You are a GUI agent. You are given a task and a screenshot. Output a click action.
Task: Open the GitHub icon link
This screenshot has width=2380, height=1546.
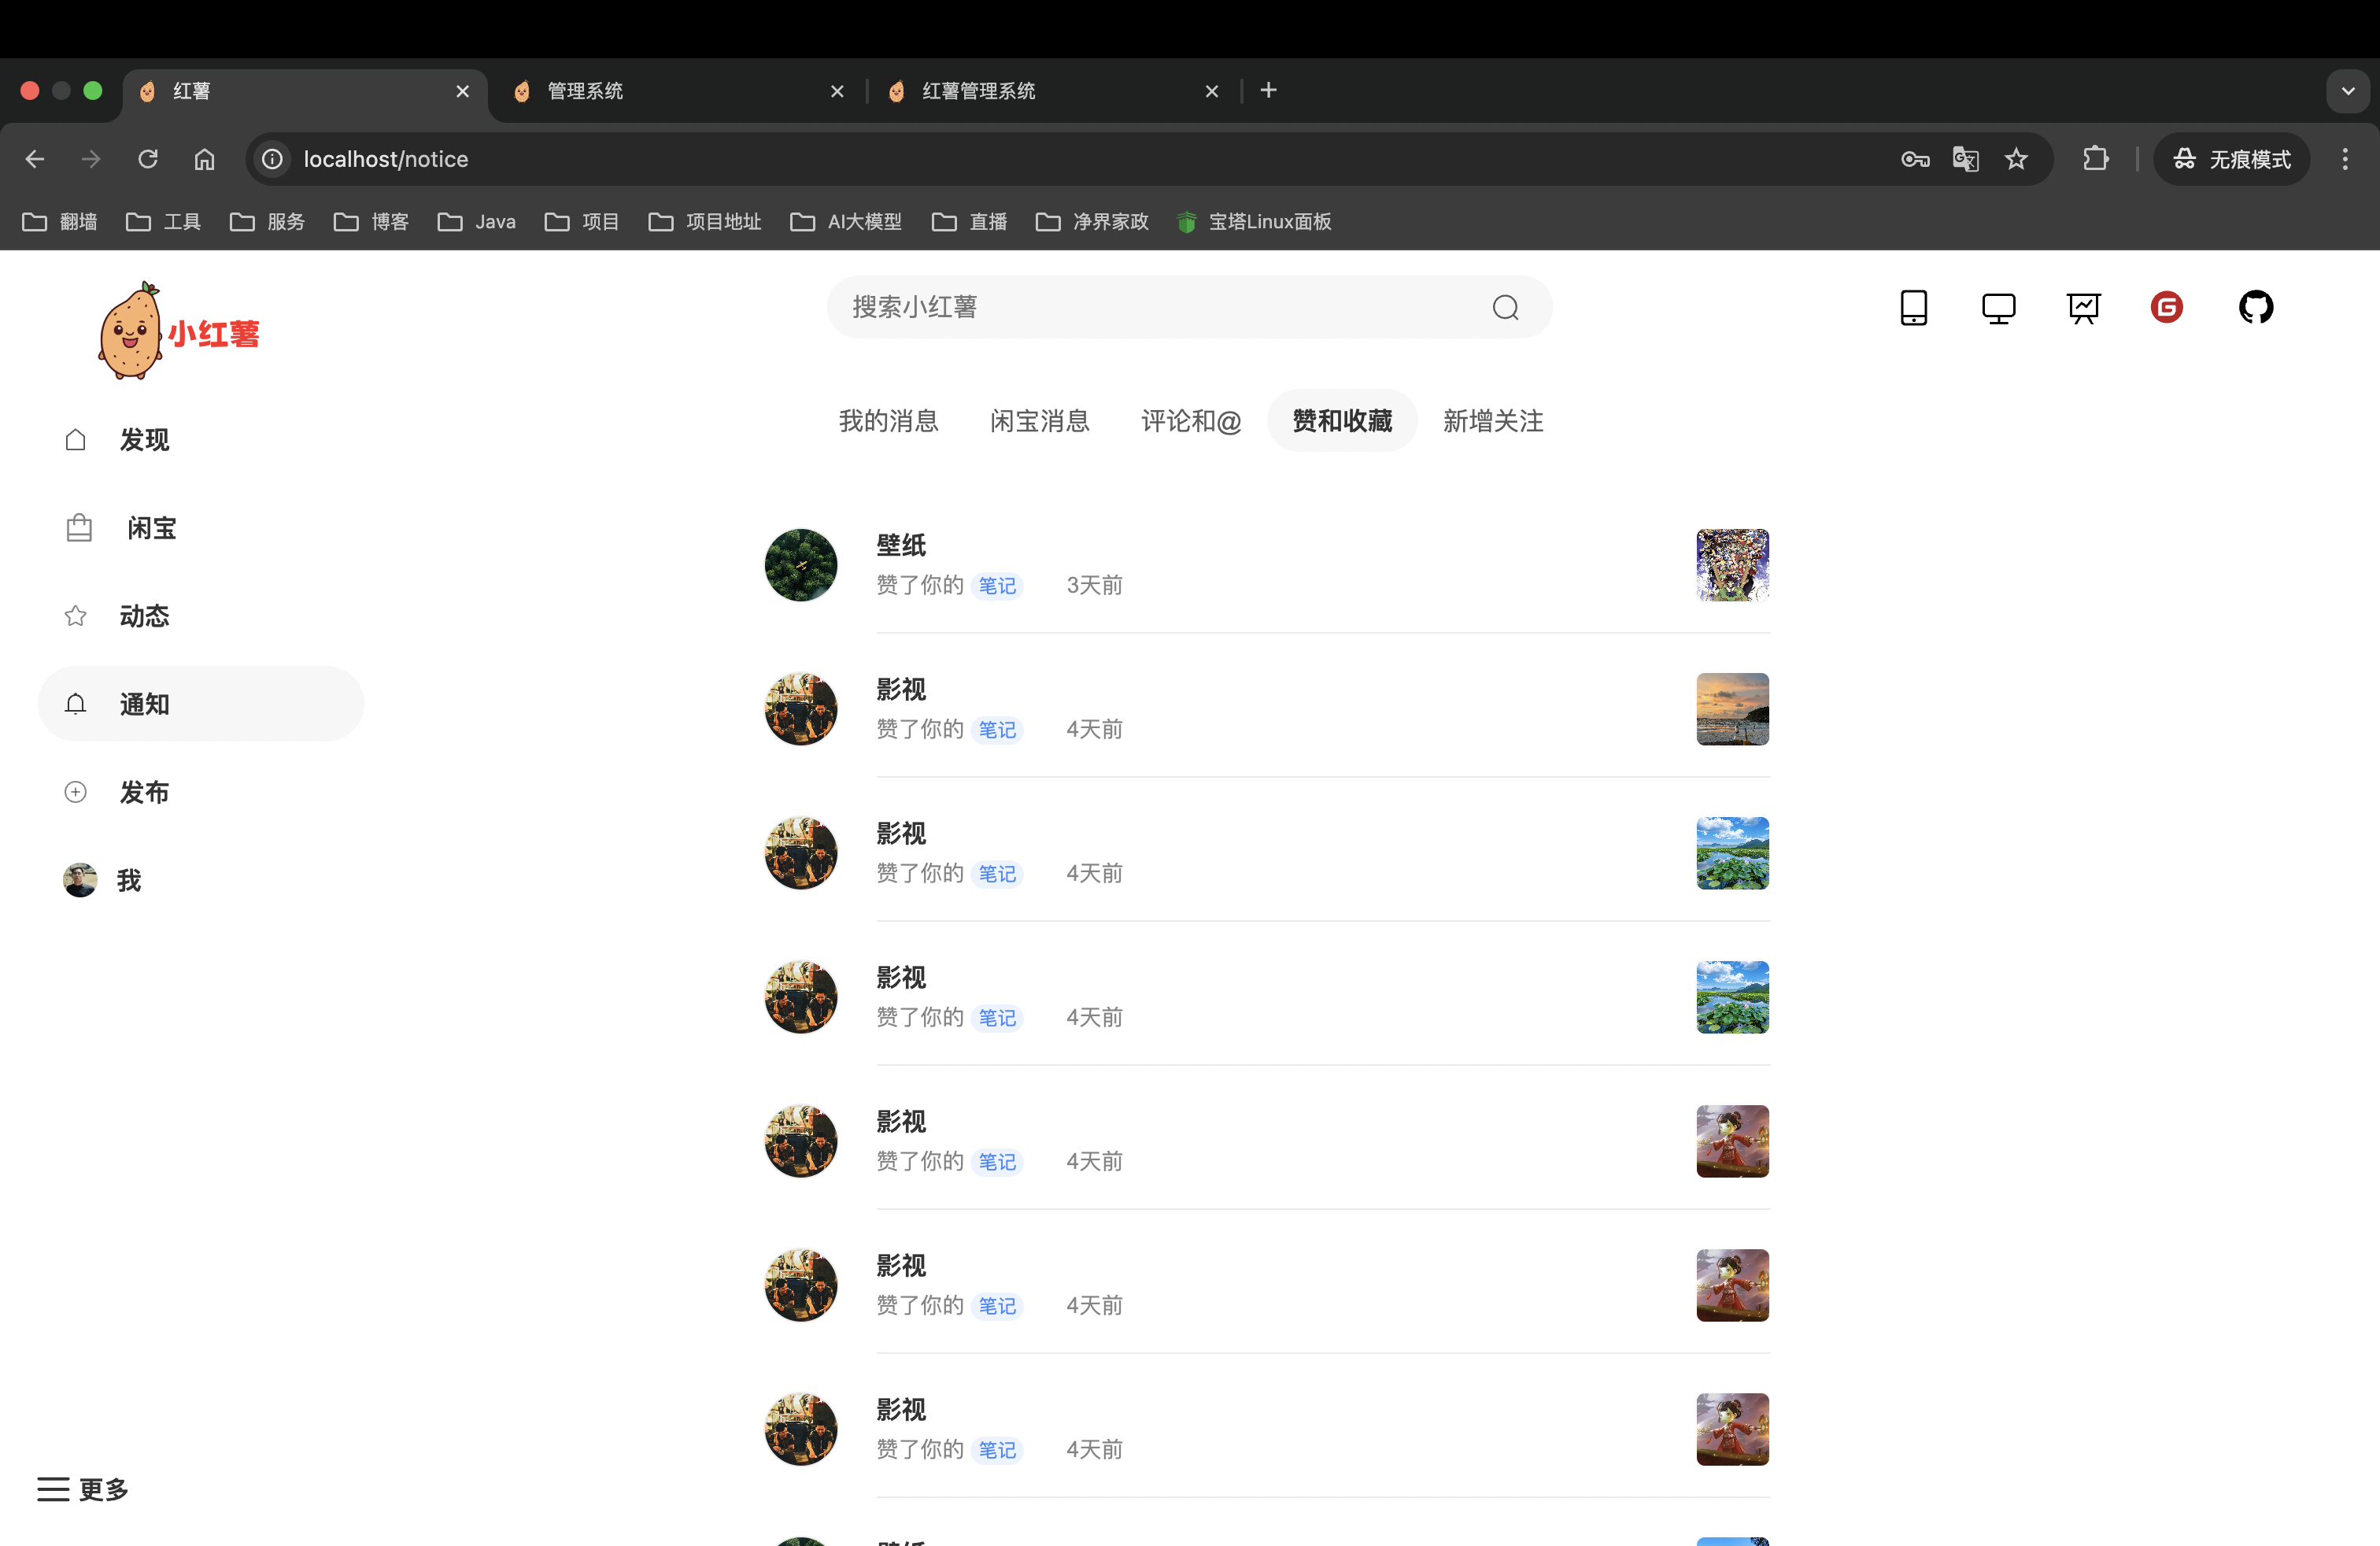(x=2255, y=307)
